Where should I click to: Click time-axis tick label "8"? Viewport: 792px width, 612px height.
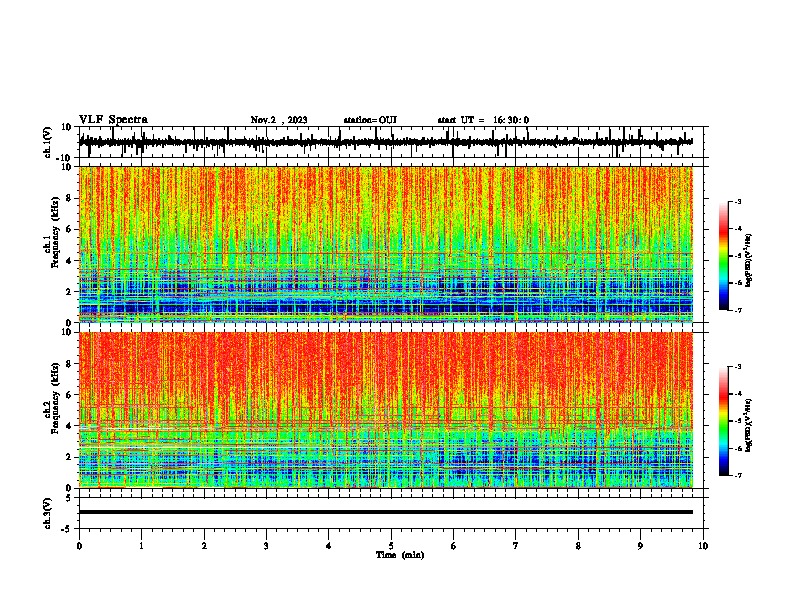(x=578, y=546)
